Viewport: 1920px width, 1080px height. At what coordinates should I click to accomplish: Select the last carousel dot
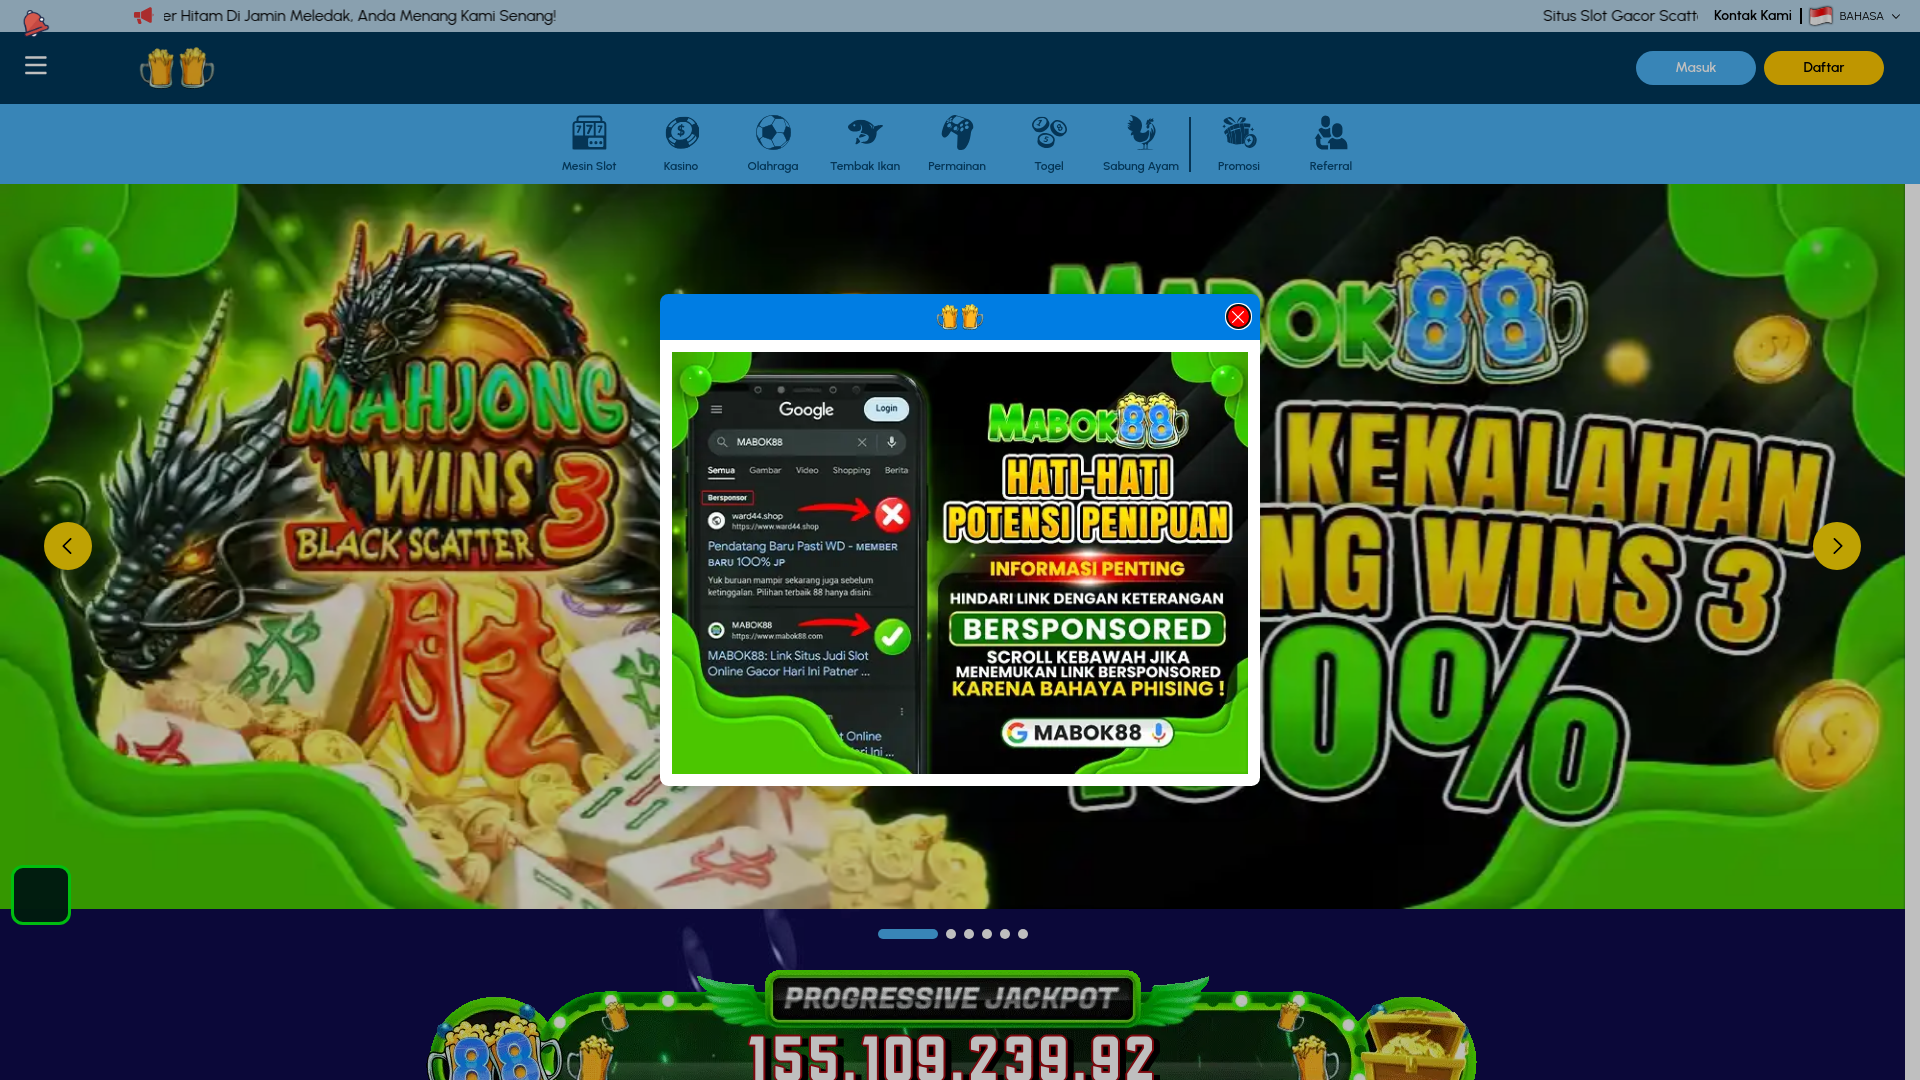pos(1023,934)
